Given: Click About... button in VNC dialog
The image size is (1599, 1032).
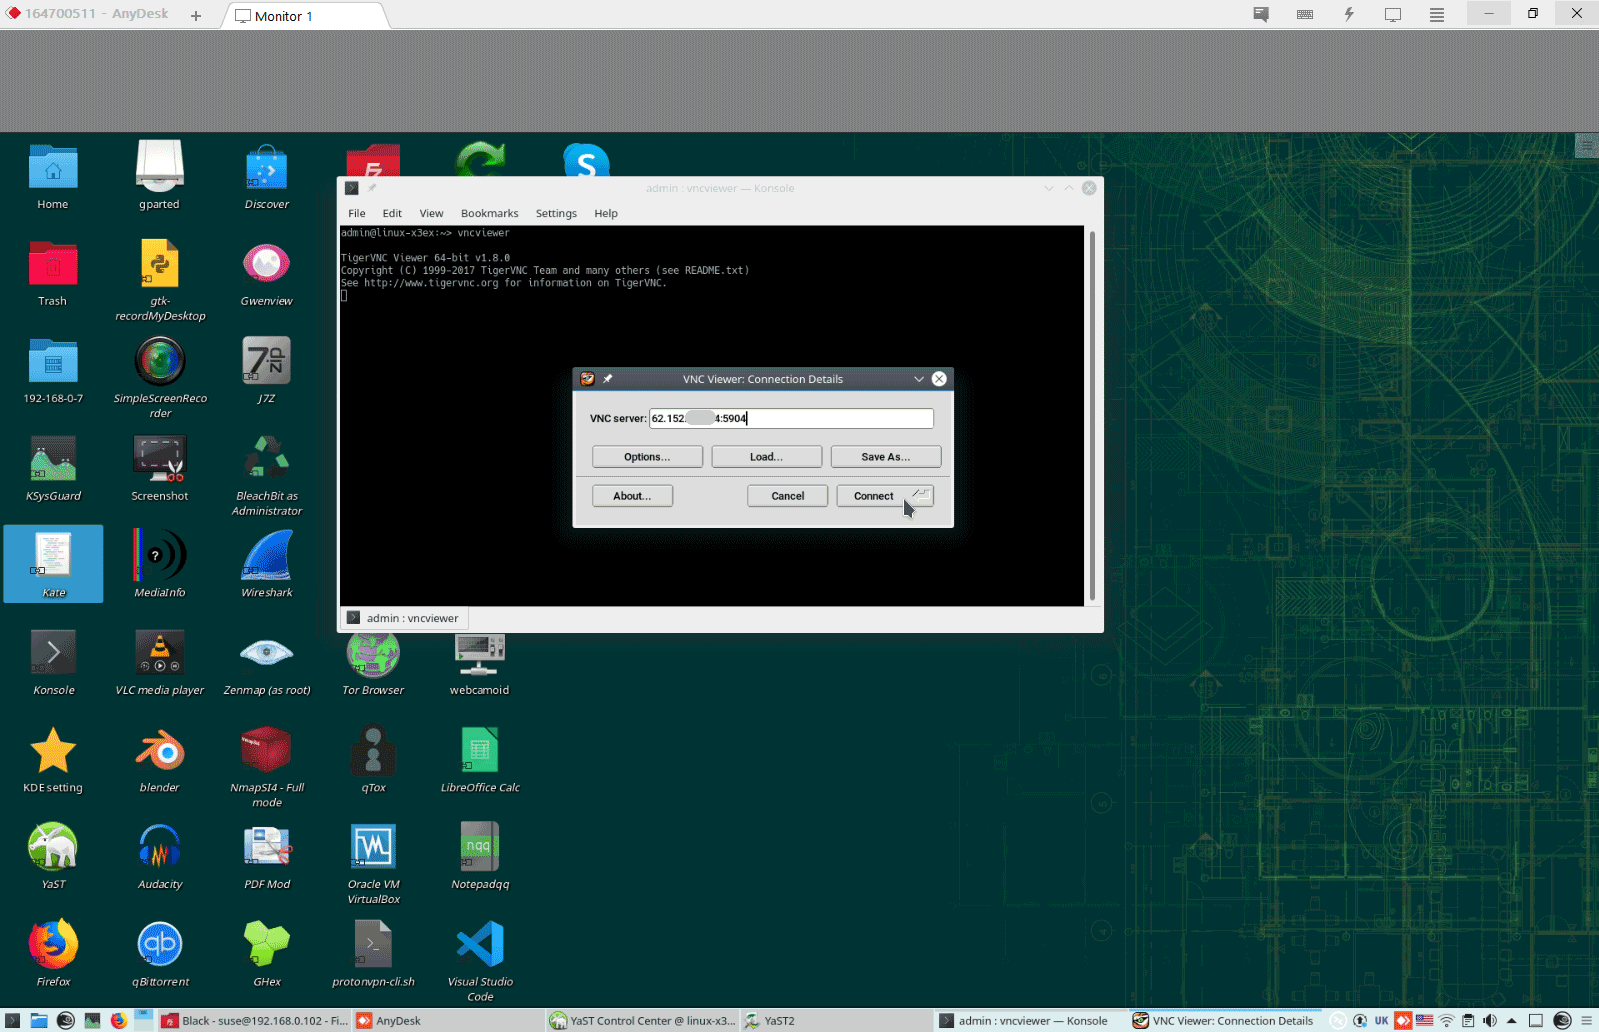Looking at the screenshot, I should [x=632, y=496].
